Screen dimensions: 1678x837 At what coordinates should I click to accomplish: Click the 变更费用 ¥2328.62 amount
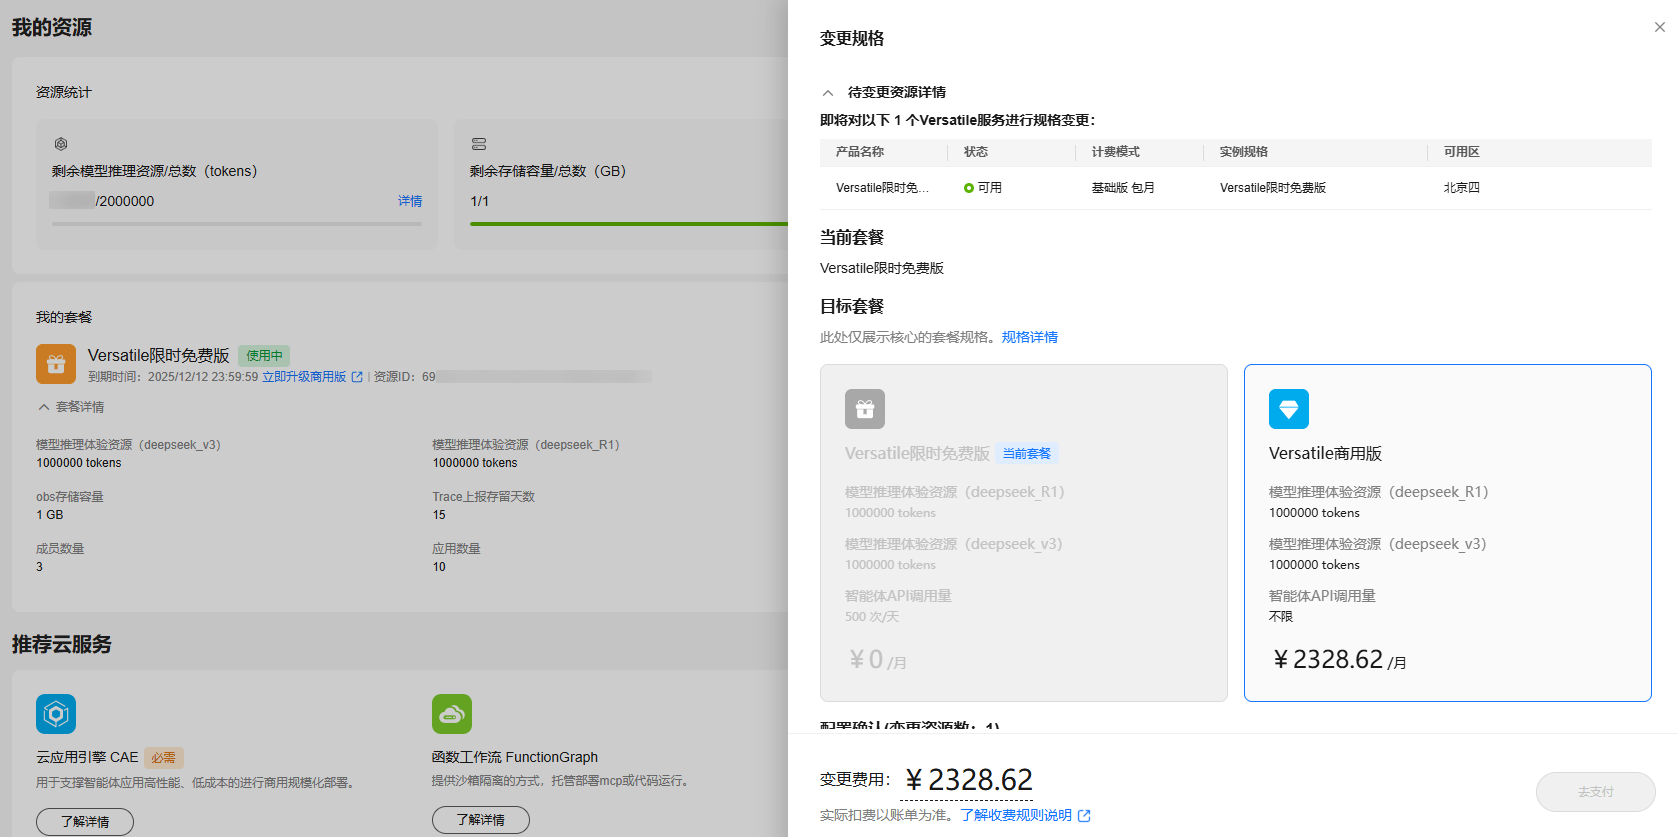969,780
